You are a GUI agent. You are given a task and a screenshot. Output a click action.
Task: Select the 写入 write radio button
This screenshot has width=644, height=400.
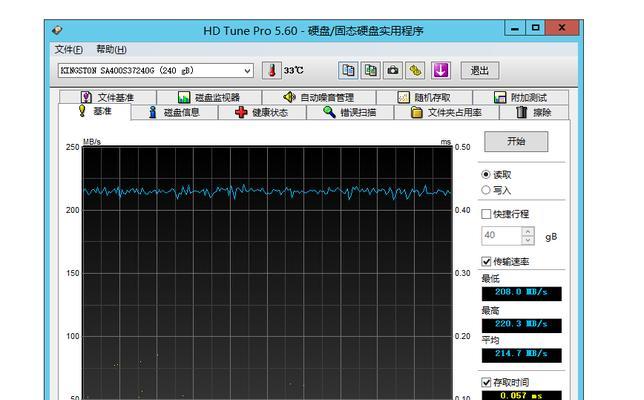(x=486, y=190)
